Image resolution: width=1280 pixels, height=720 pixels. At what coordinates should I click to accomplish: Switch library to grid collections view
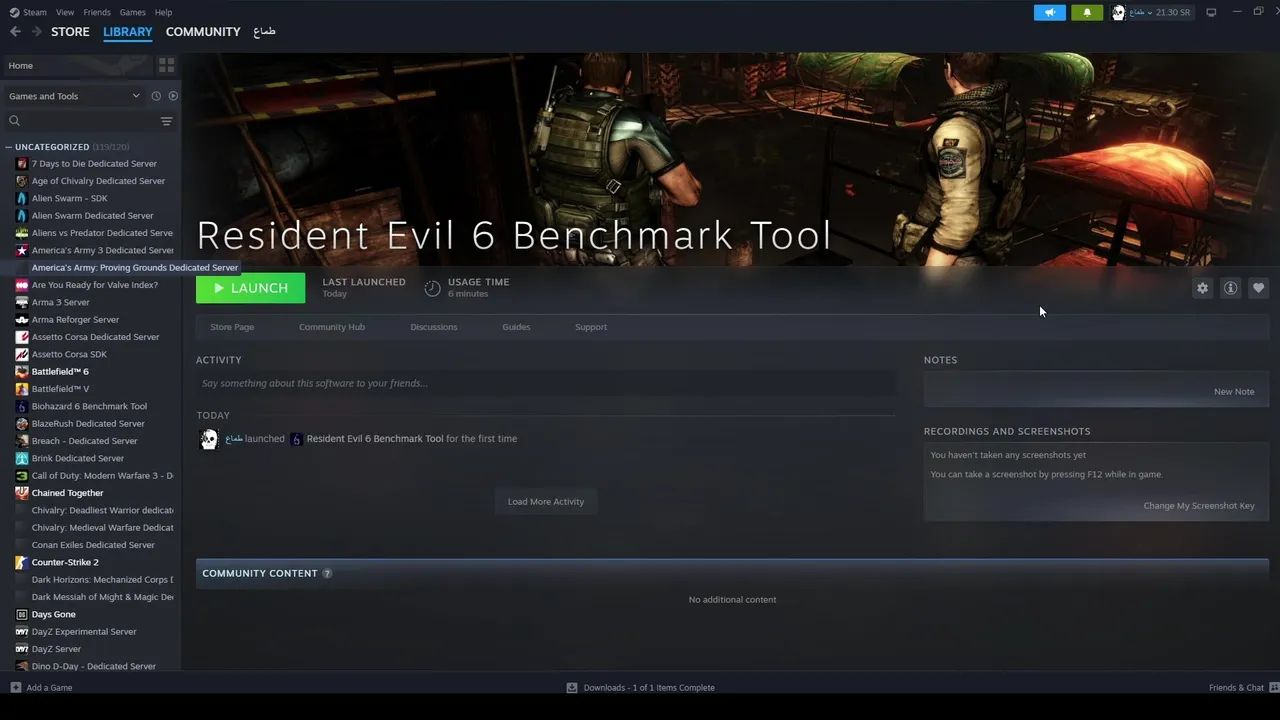pyautogui.click(x=166, y=65)
